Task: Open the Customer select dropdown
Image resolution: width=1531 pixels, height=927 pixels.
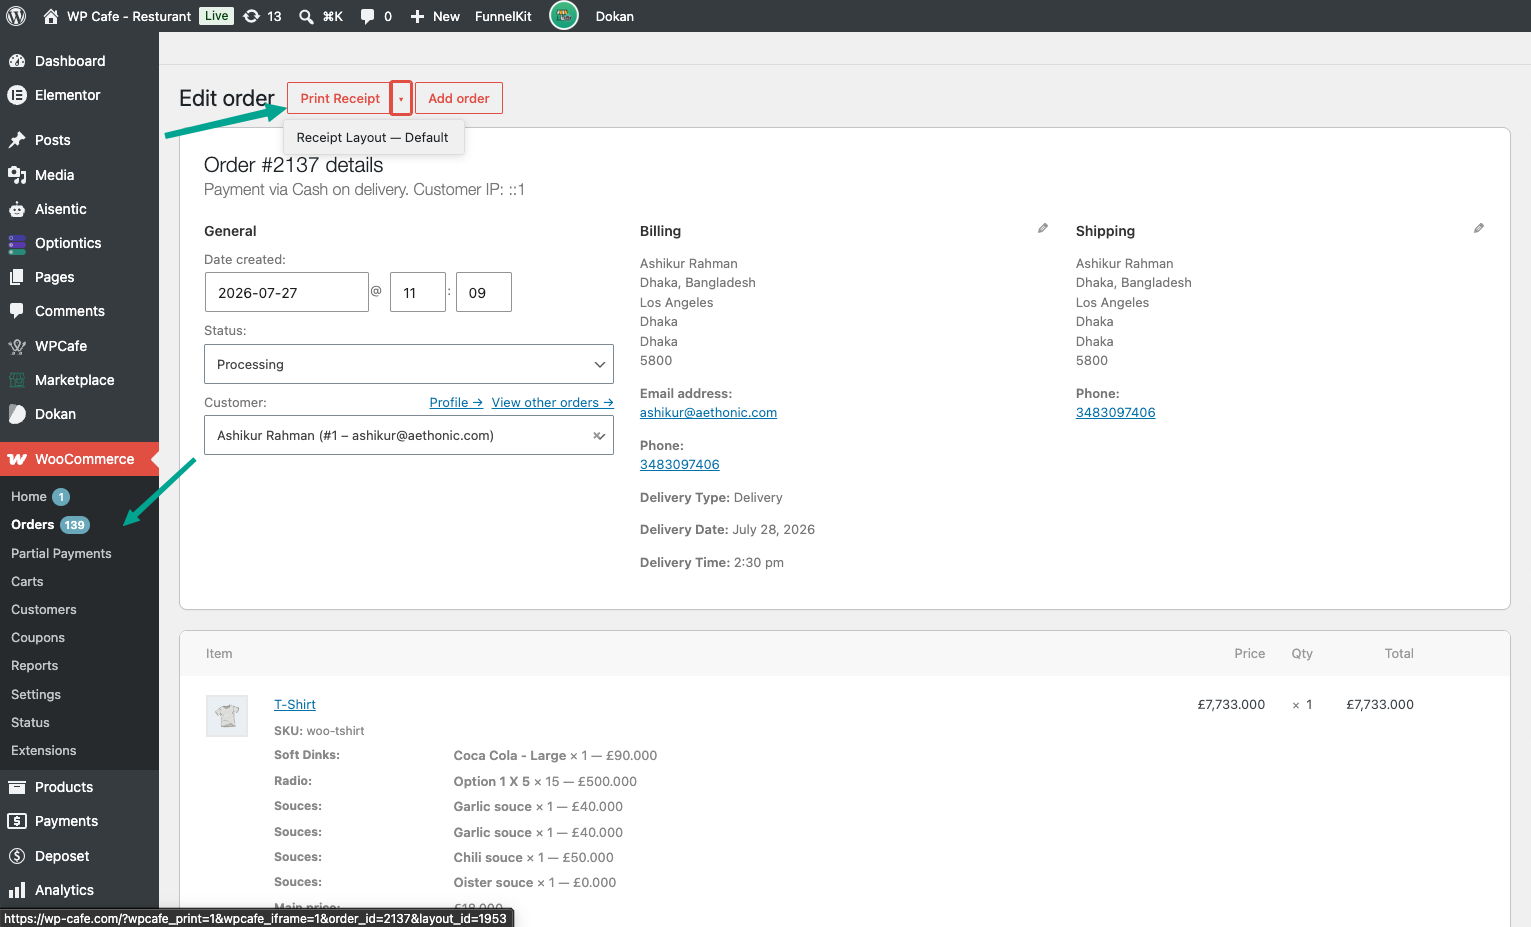Action: pos(409,435)
